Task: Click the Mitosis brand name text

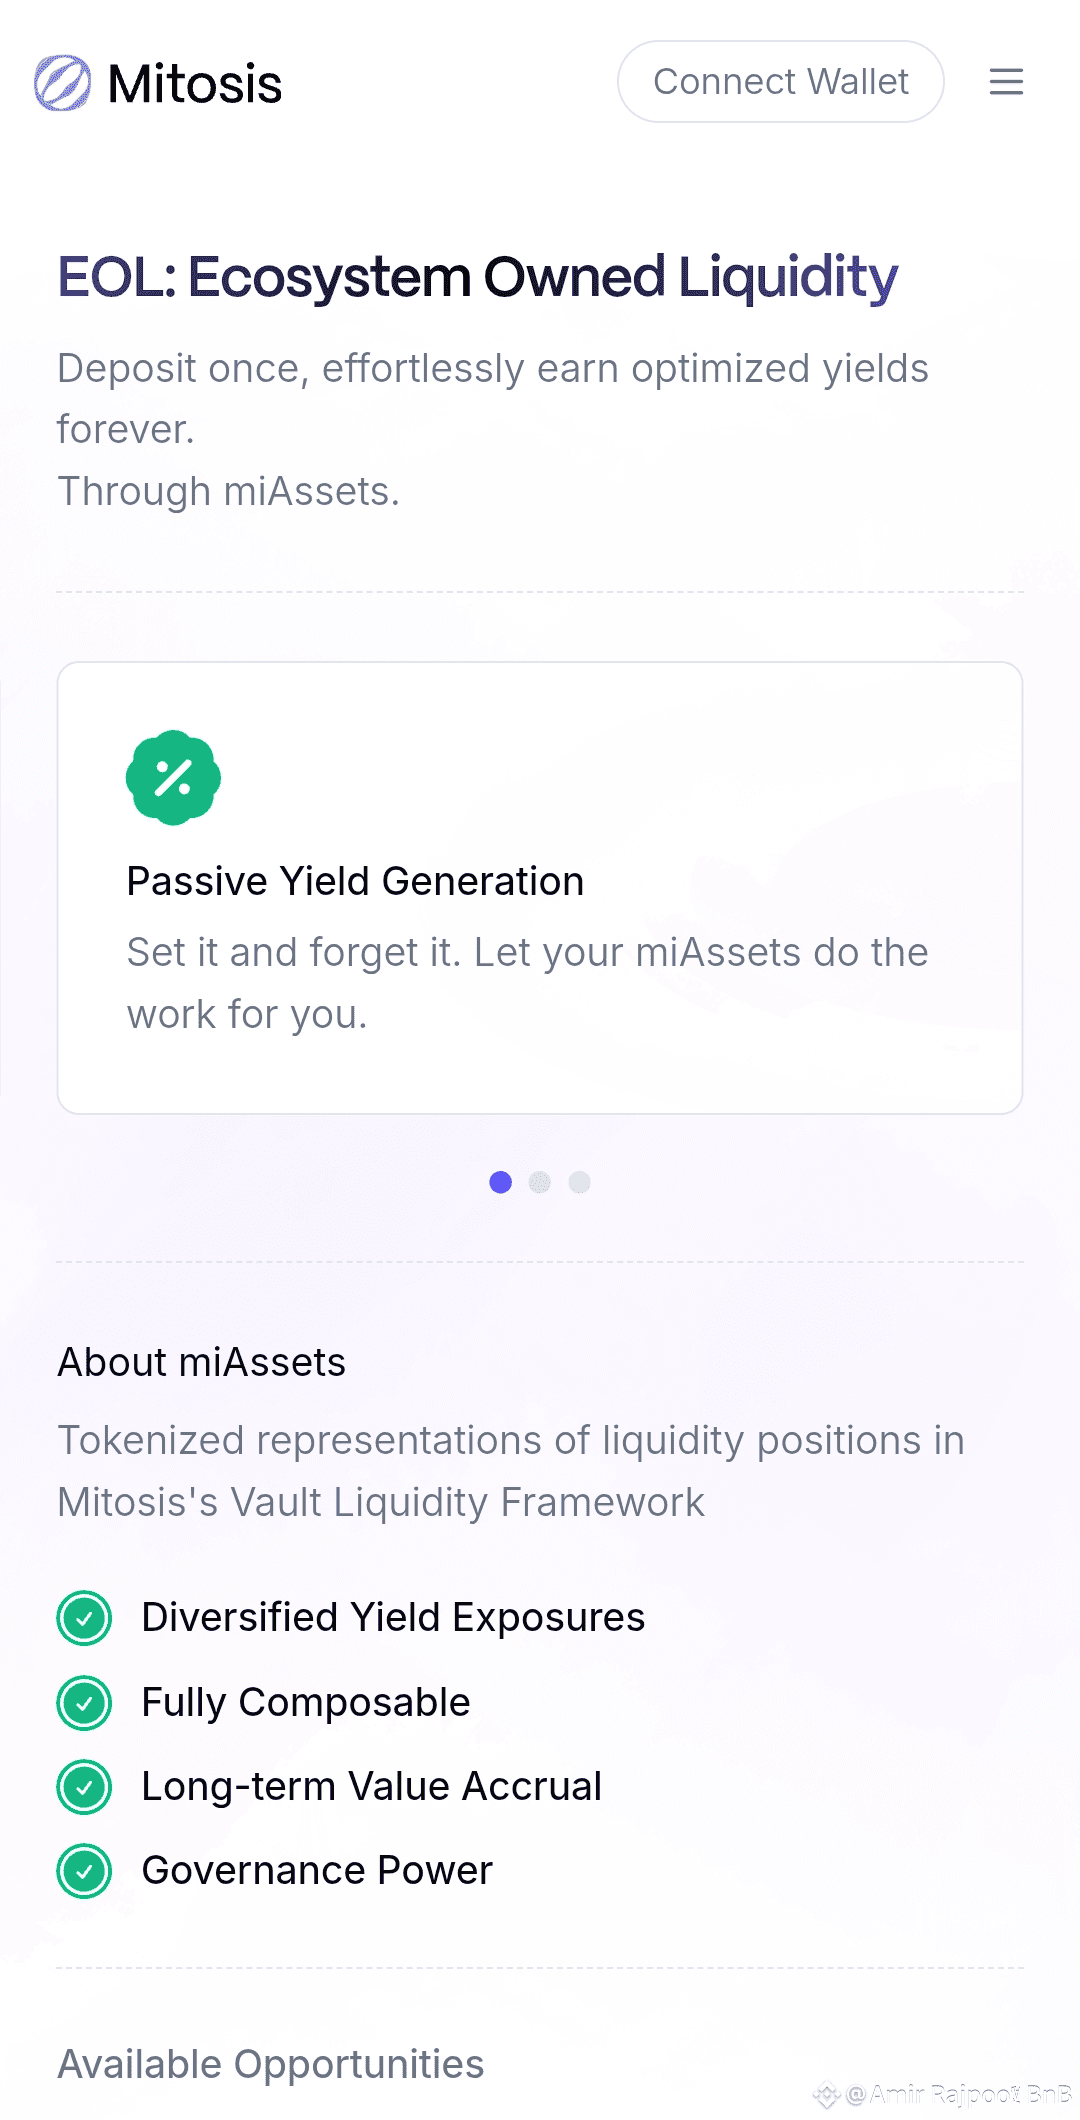Action: pyautogui.click(x=195, y=84)
